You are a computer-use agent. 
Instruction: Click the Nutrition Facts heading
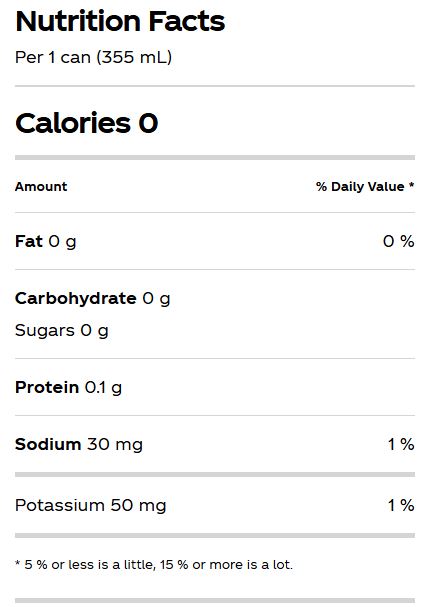pyautogui.click(x=120, y=21)
